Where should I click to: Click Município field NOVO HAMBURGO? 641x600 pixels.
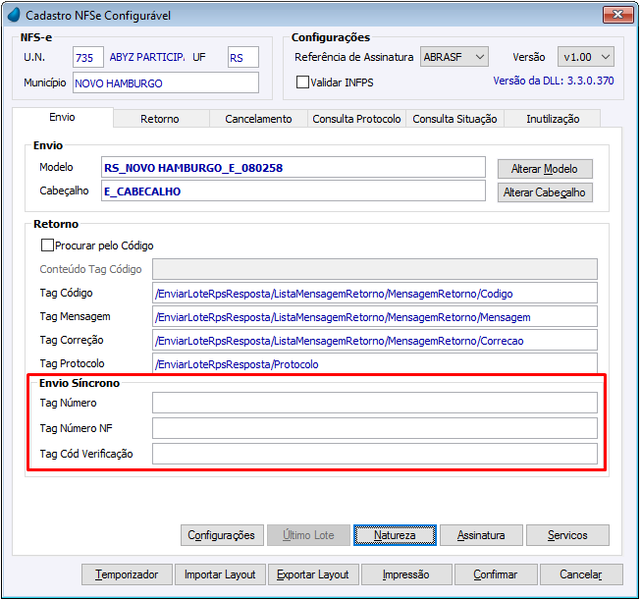tap(166, 83)
